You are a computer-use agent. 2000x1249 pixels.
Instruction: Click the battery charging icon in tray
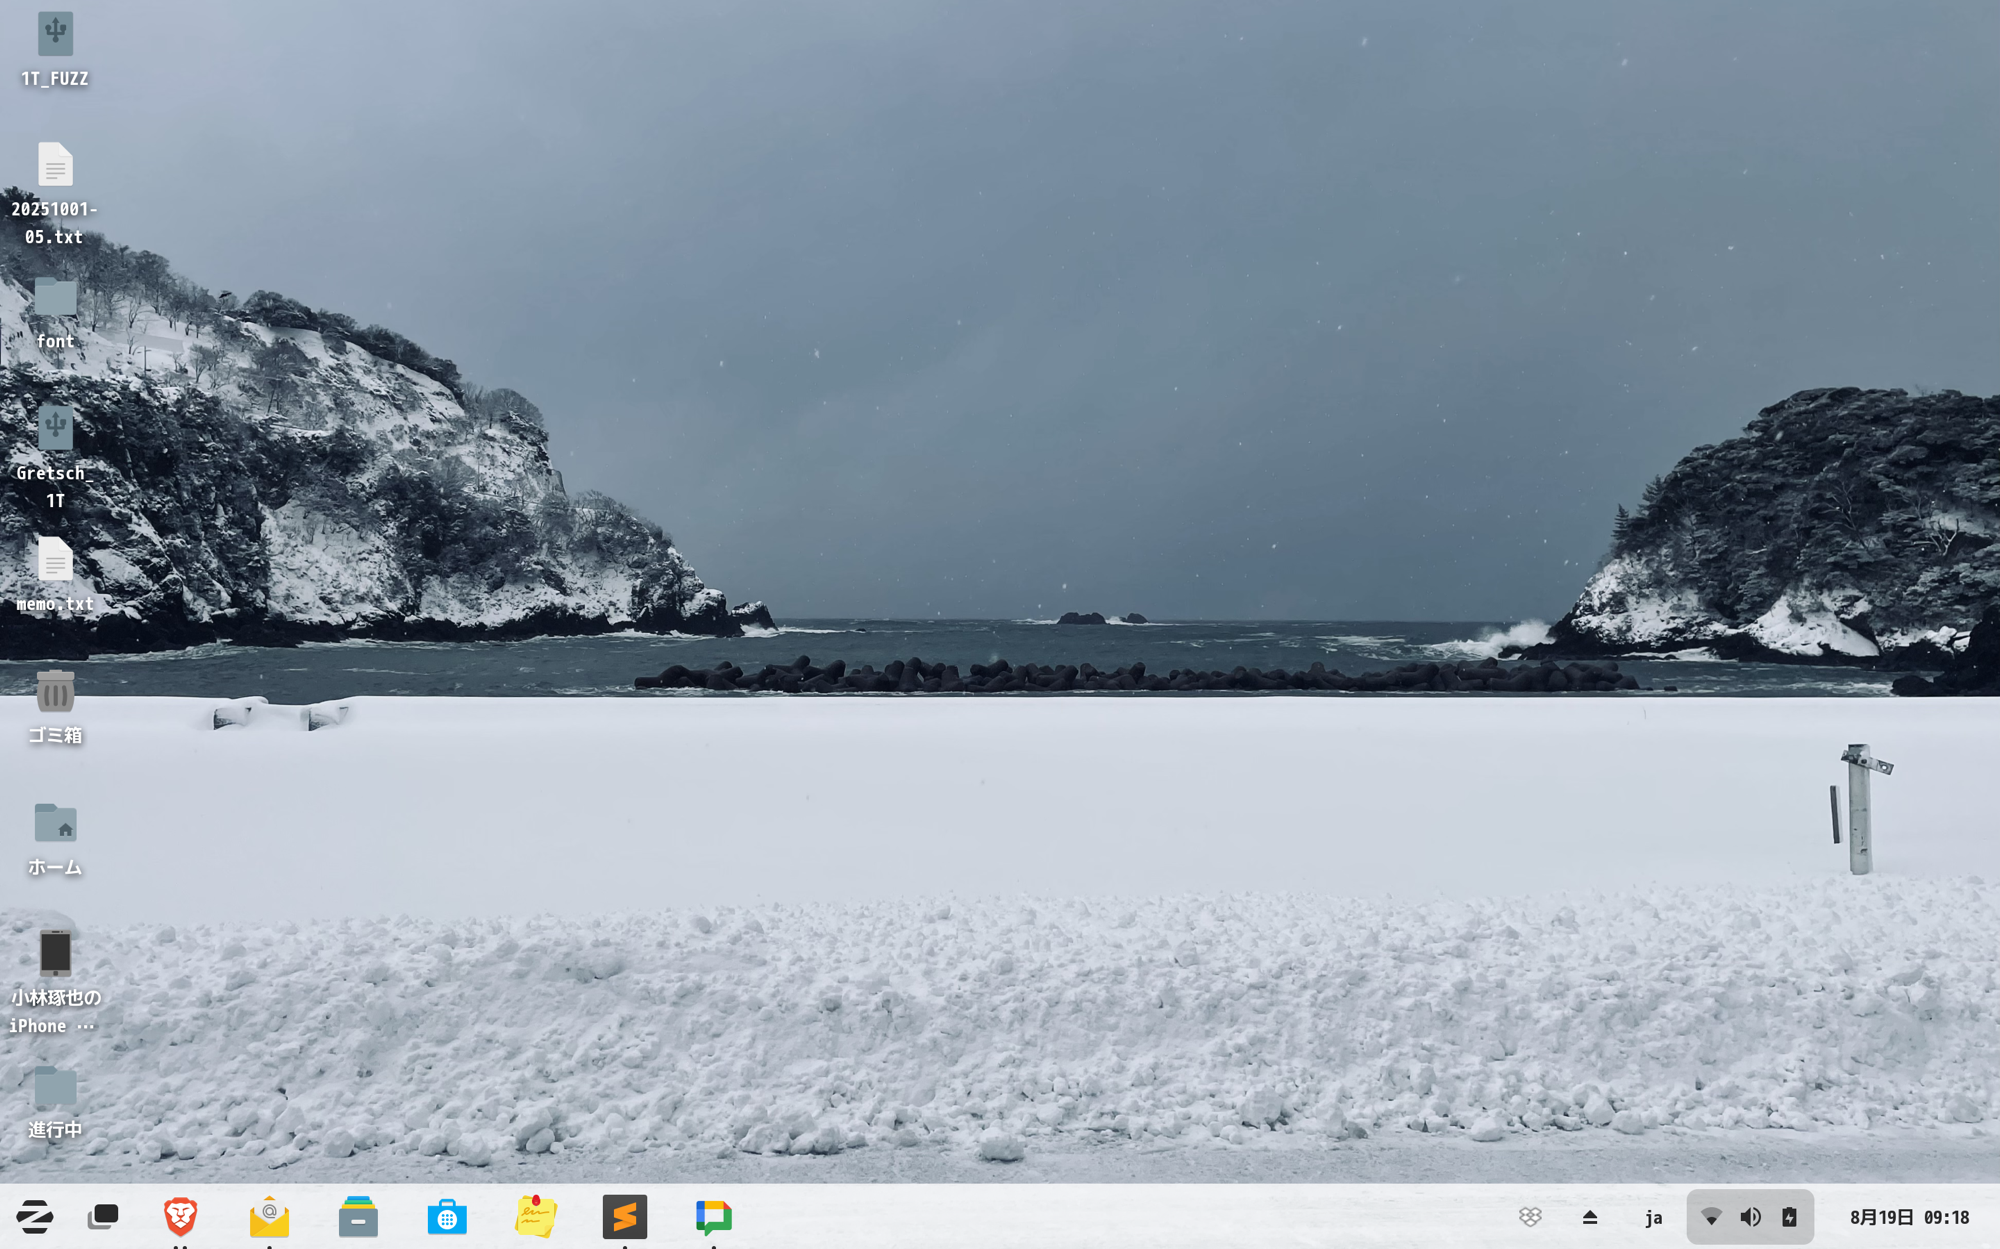(x=1789, y=1217)
